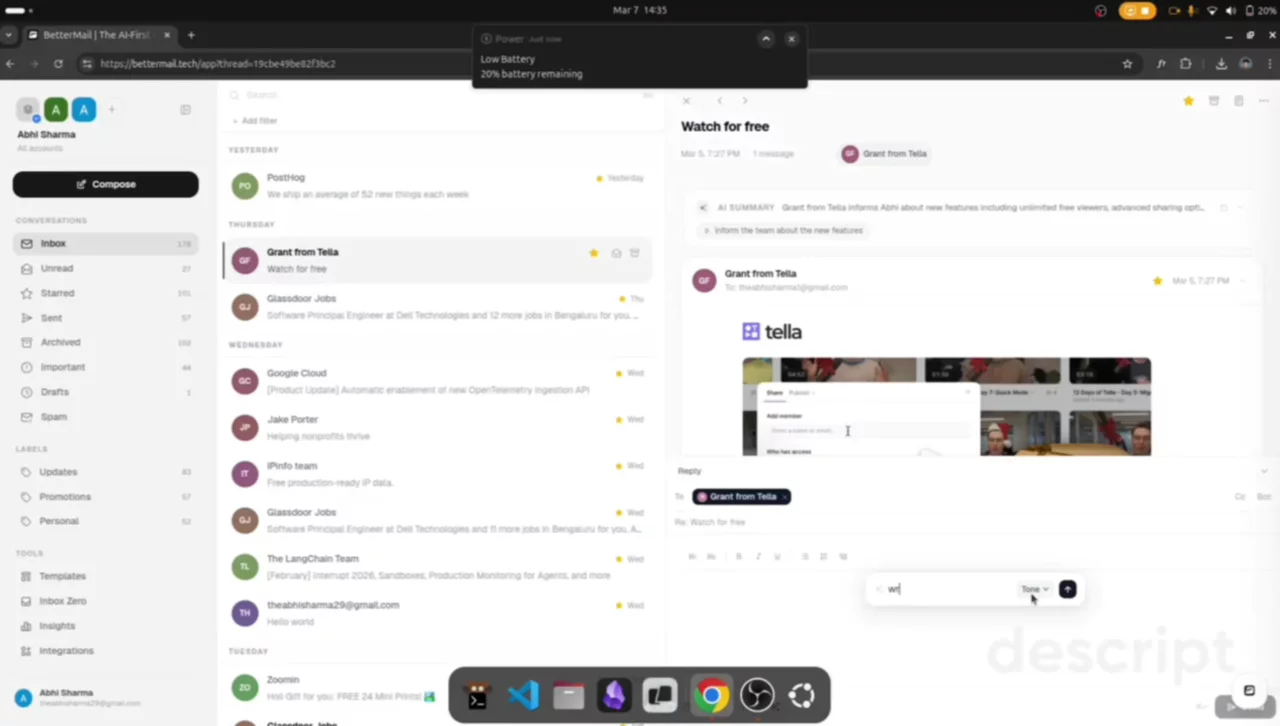Click the AI prompt text field
The height and width of the screenshot is (726, 1280).
[950, 590]
